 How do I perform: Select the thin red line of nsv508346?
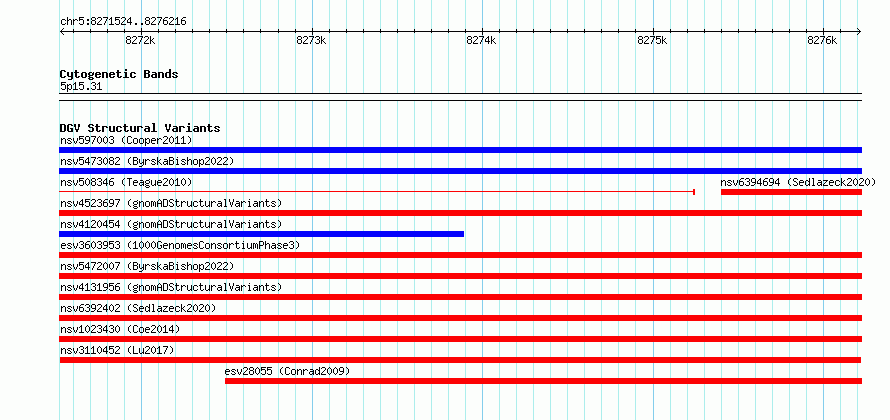(377, 192)
